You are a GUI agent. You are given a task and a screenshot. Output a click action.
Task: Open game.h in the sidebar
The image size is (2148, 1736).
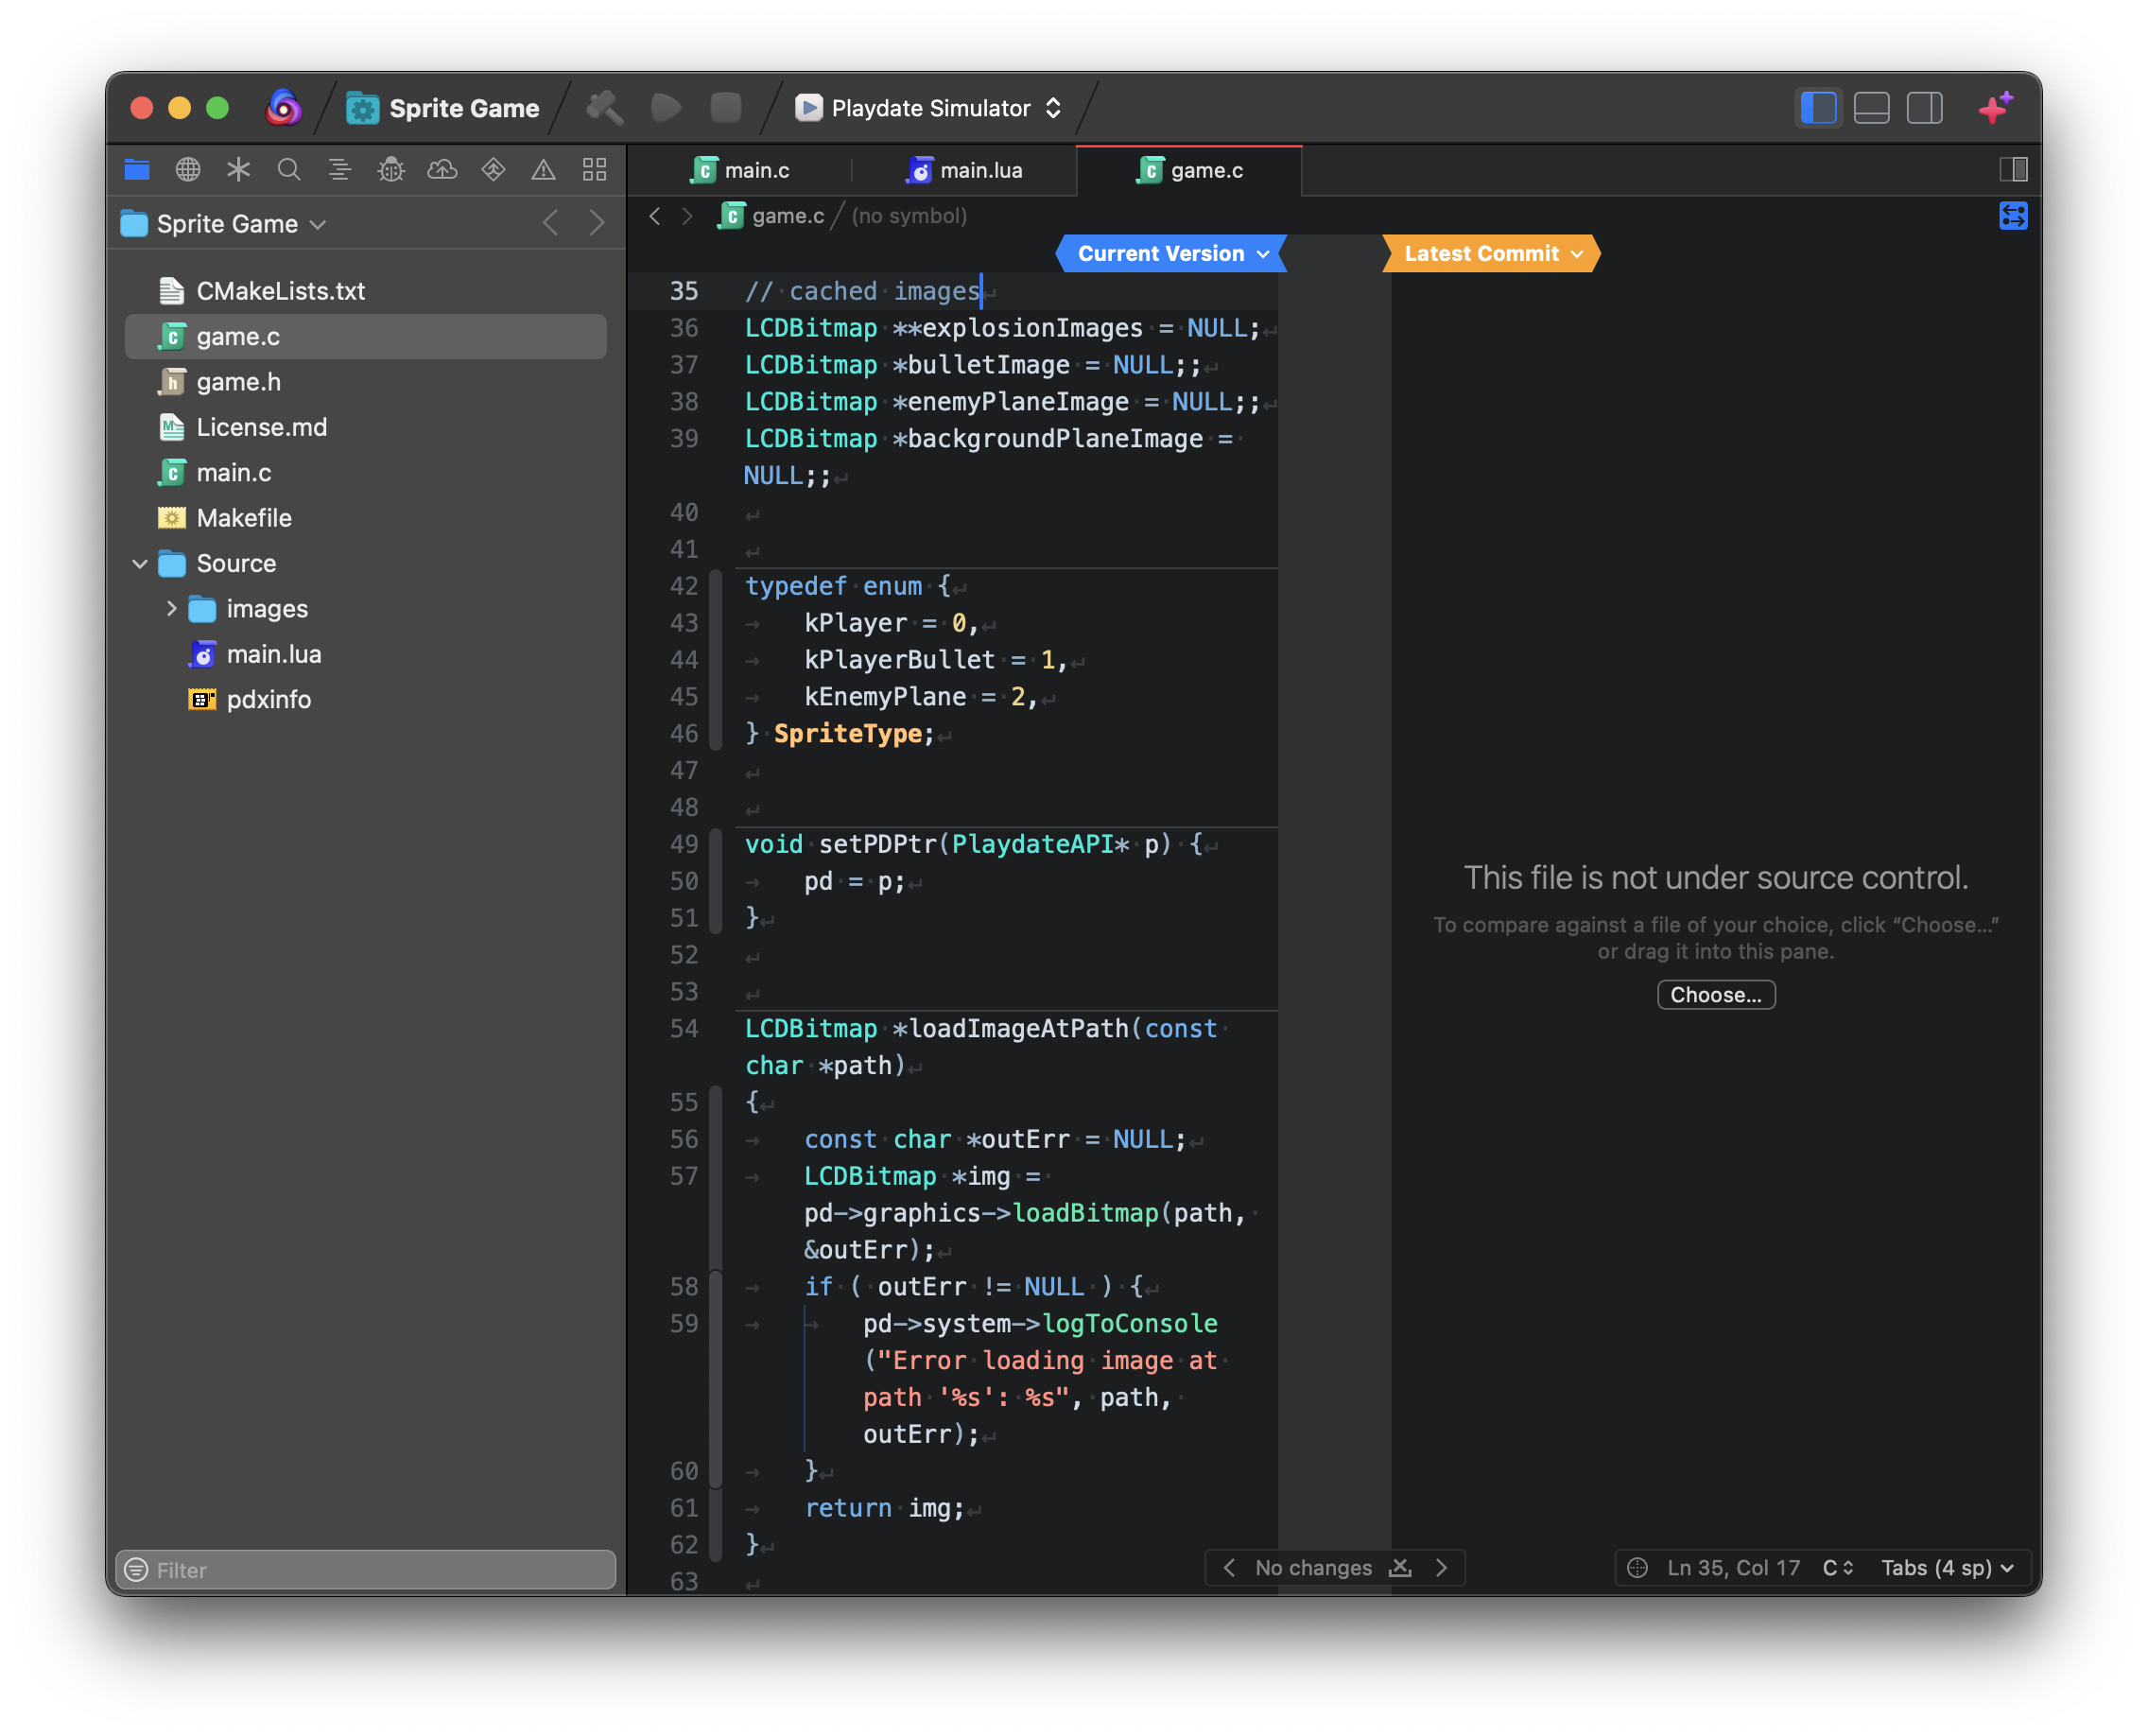click(365, 382)
